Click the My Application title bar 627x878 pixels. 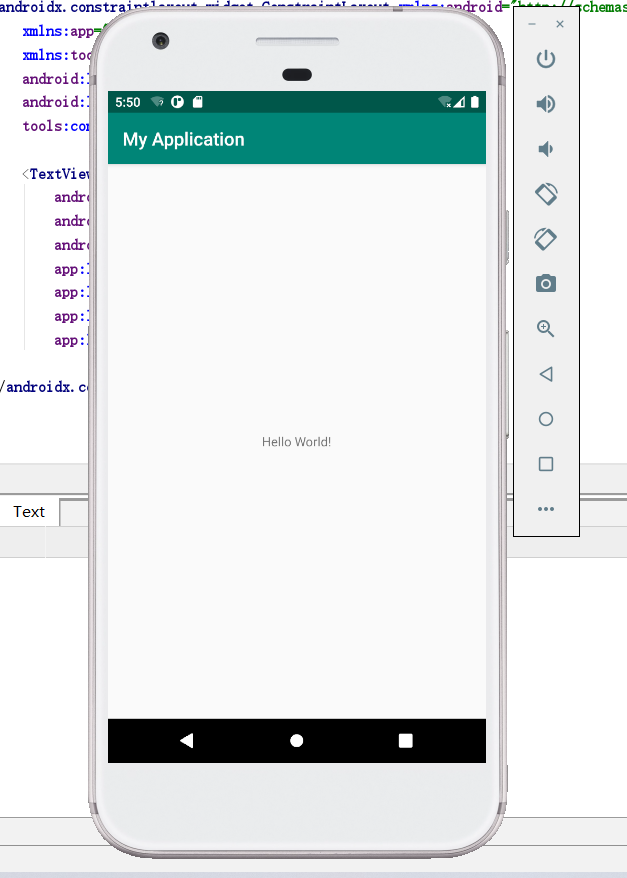click(x=297, y=139)
